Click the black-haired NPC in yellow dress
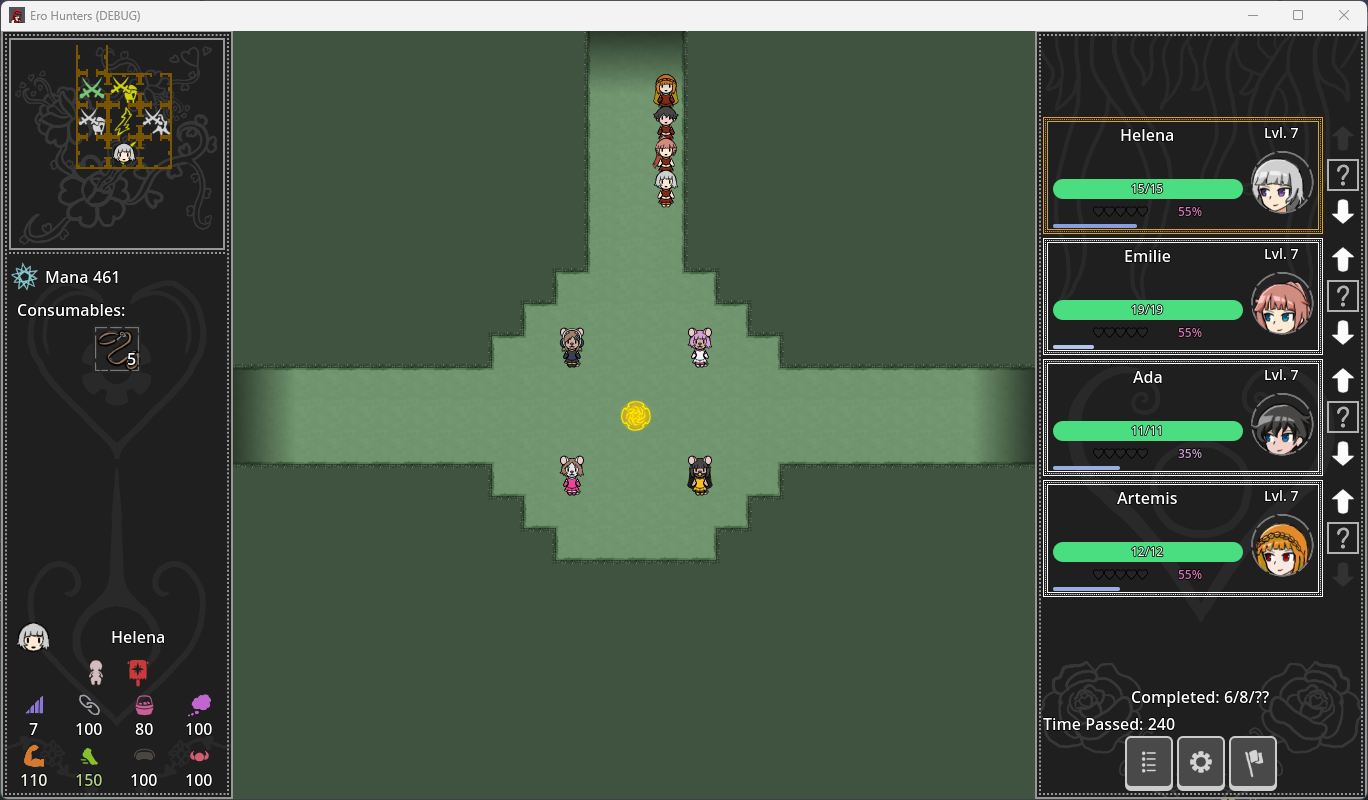Screen dimensions: 1368x800 tap(700, 476)
